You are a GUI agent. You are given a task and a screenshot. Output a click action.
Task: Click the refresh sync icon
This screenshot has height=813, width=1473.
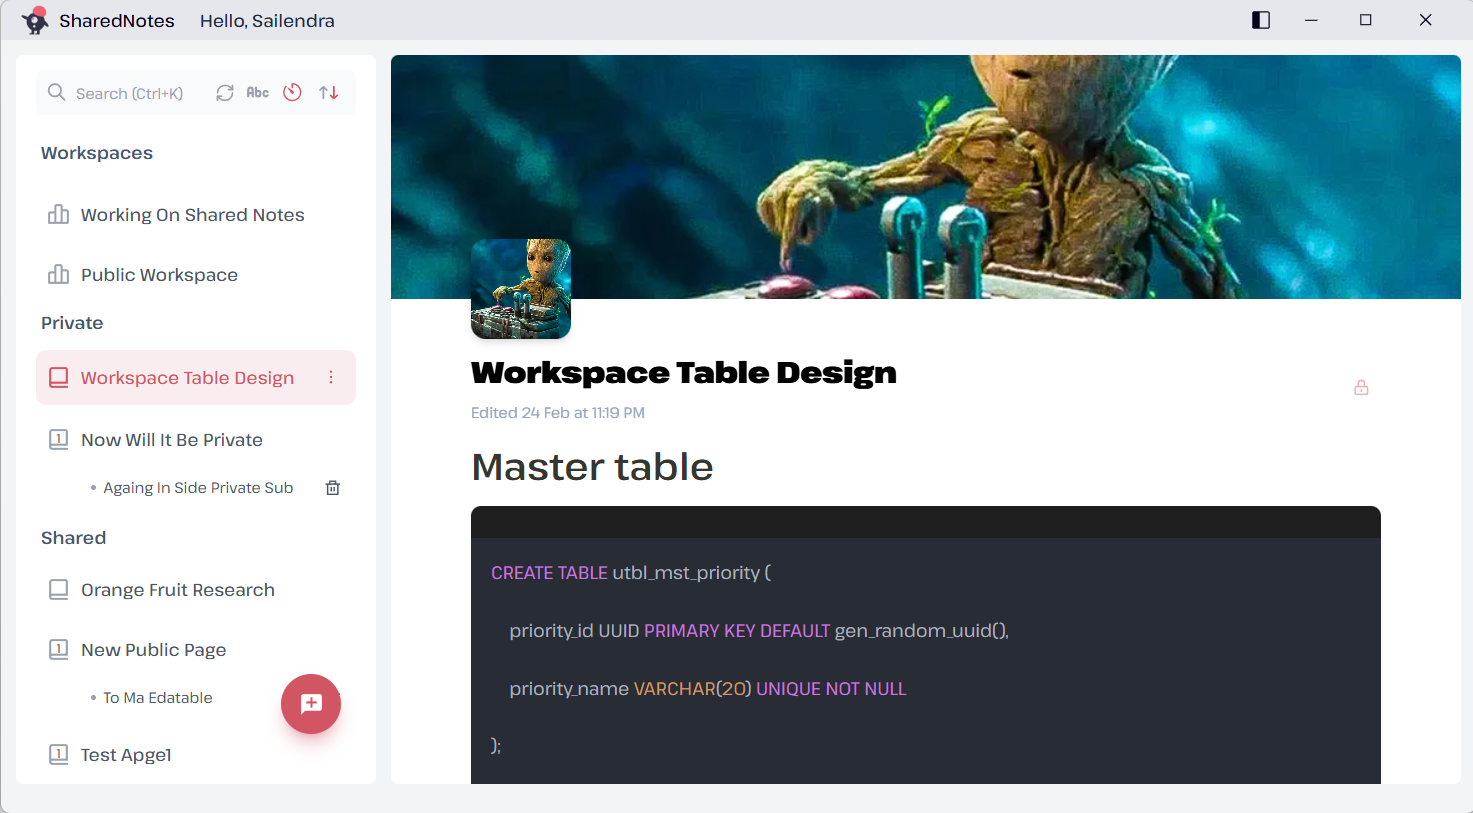click(225, 93)
